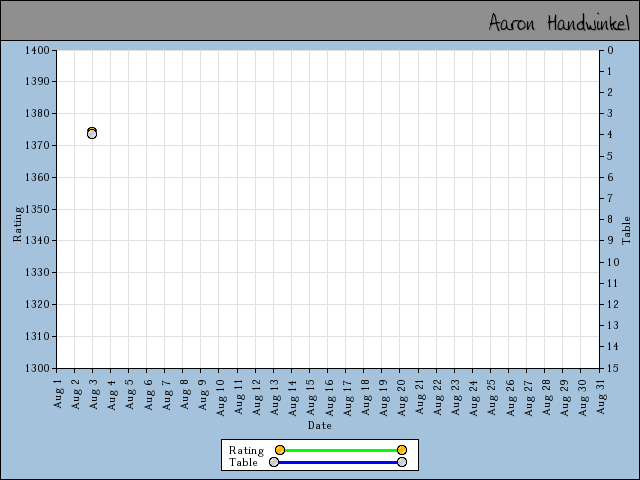Click the 1320 rating axis label
Viewport: 640px width, 480px height.
pyautogui.click(x=37, y=304)
